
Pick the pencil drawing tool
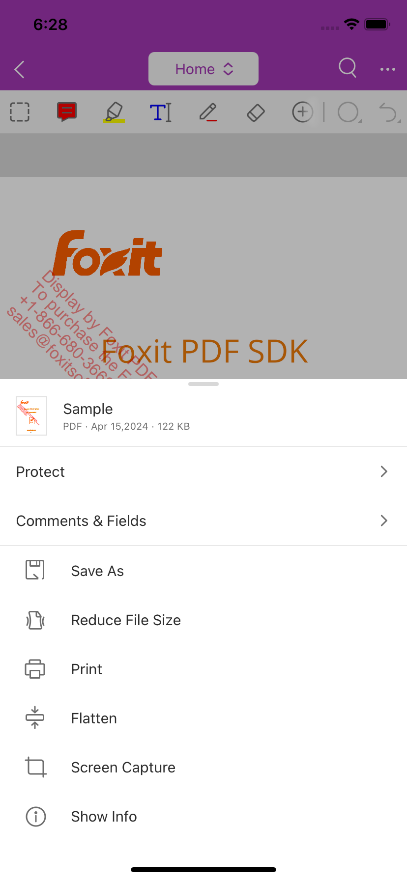click(x=208, y=112)
